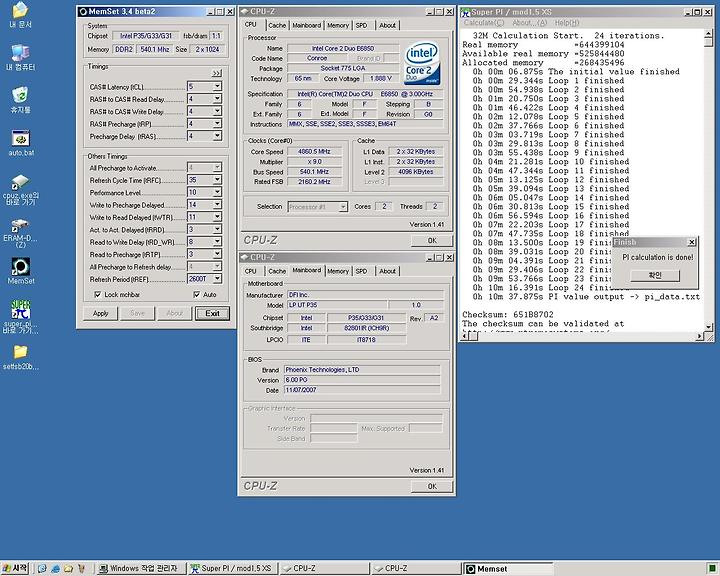Open the RAS# to CAS# Read Delay dropdown
720x576 pixels.
217,99
